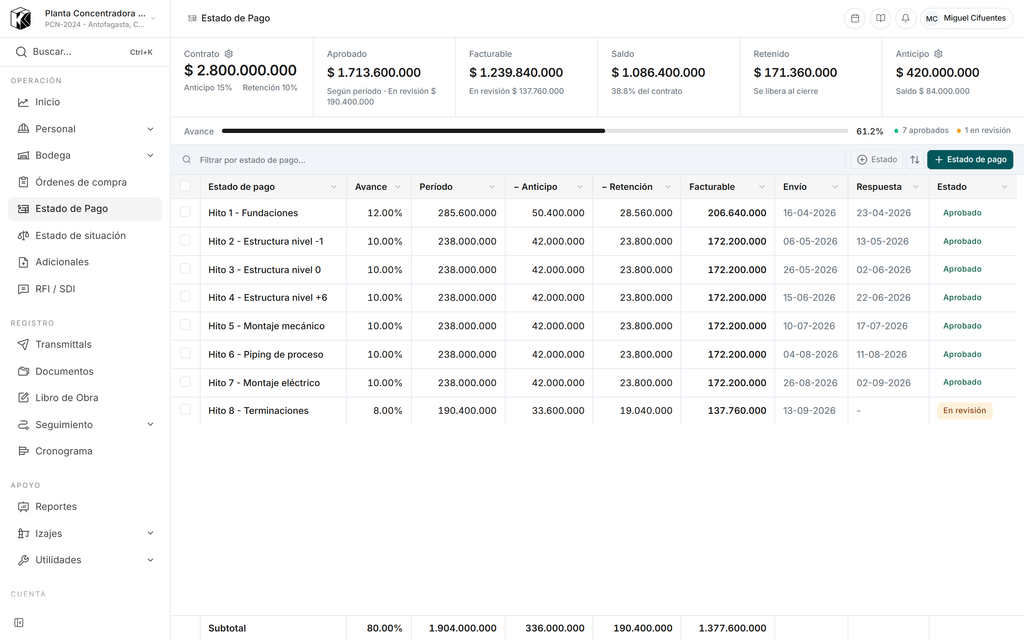The image size is (1024, 640).
Task: Open the book documentation icon
Action: coord(880,18)
